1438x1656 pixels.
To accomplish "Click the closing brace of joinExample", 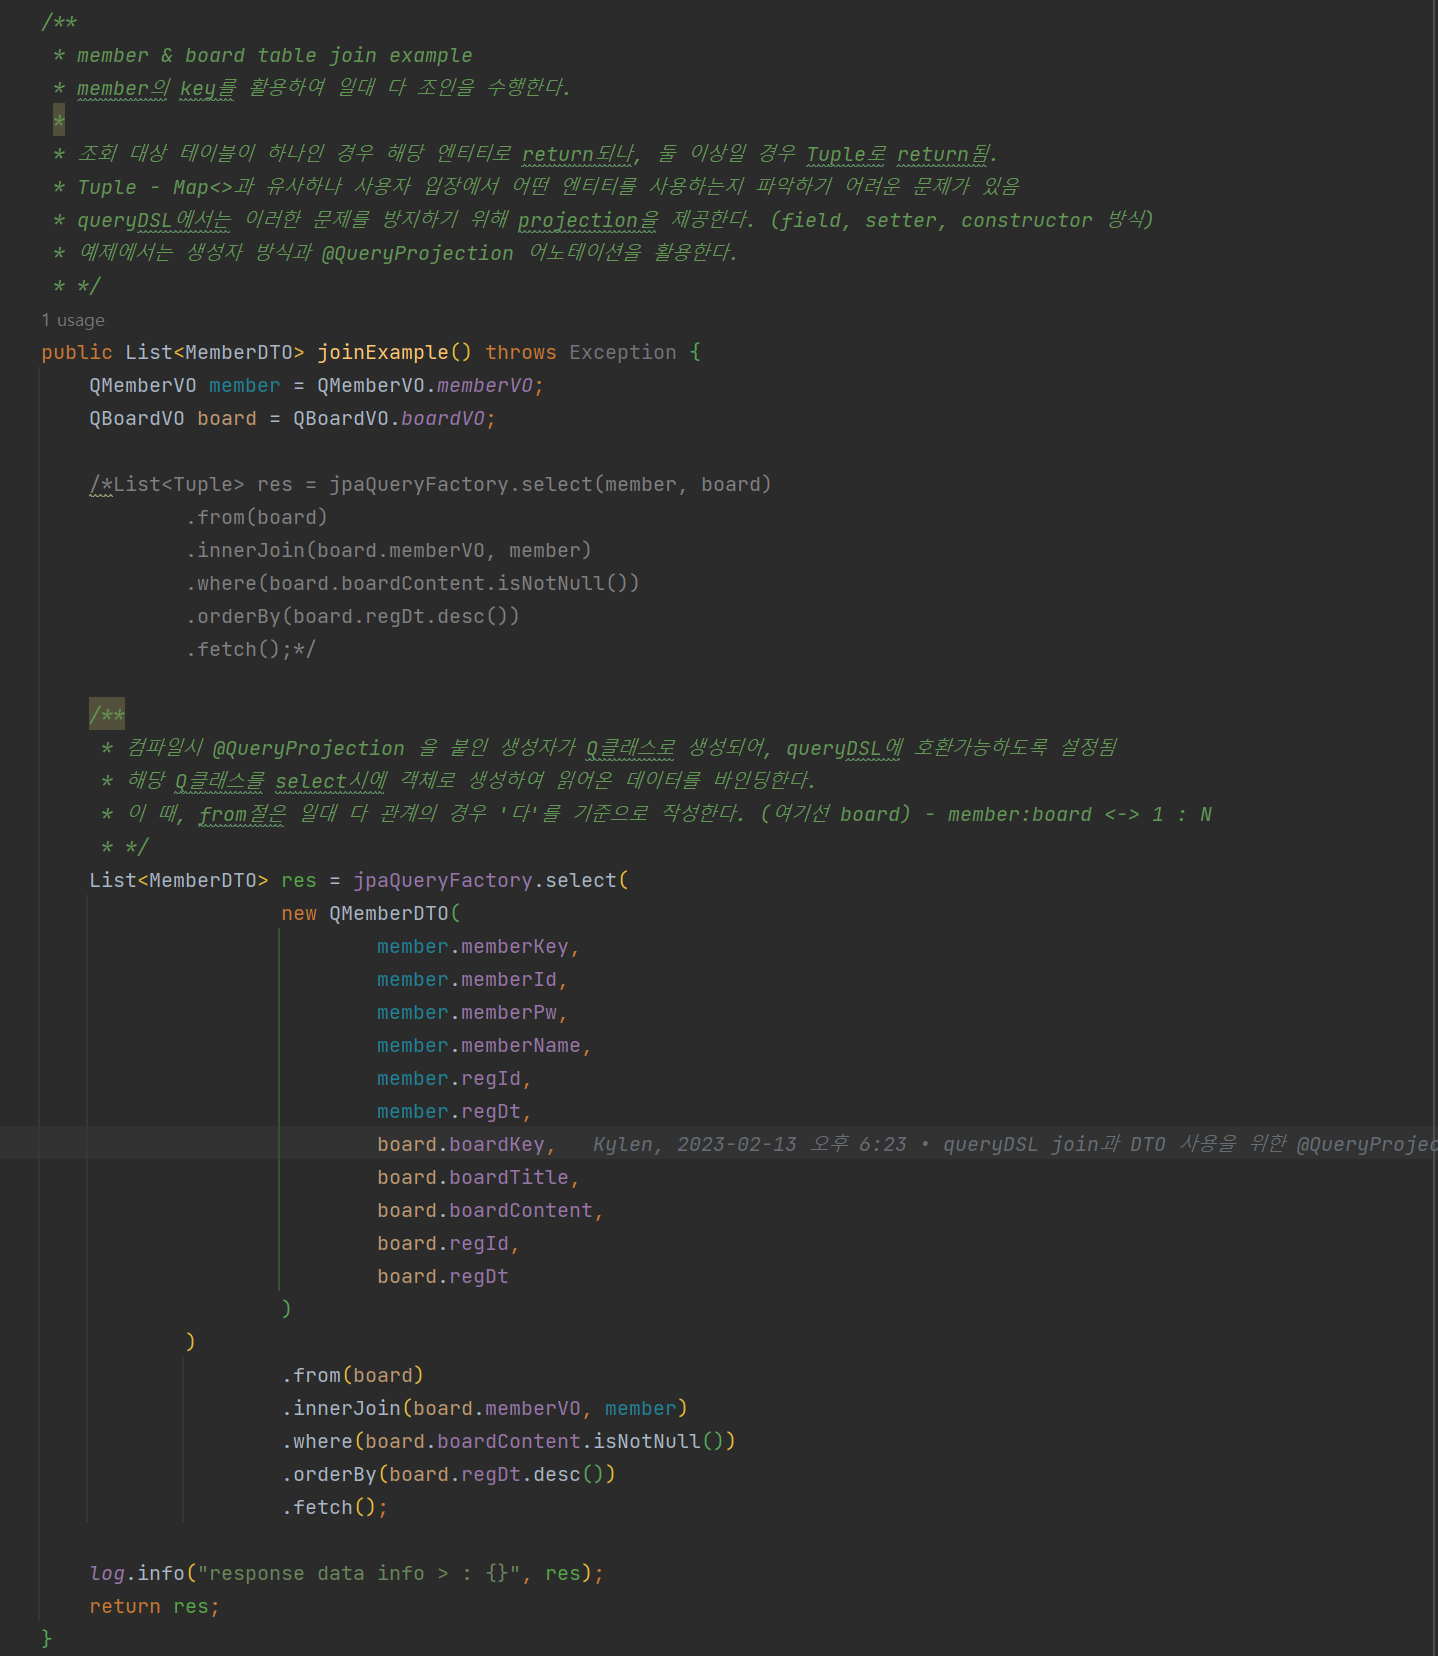I will (46, 1638).
